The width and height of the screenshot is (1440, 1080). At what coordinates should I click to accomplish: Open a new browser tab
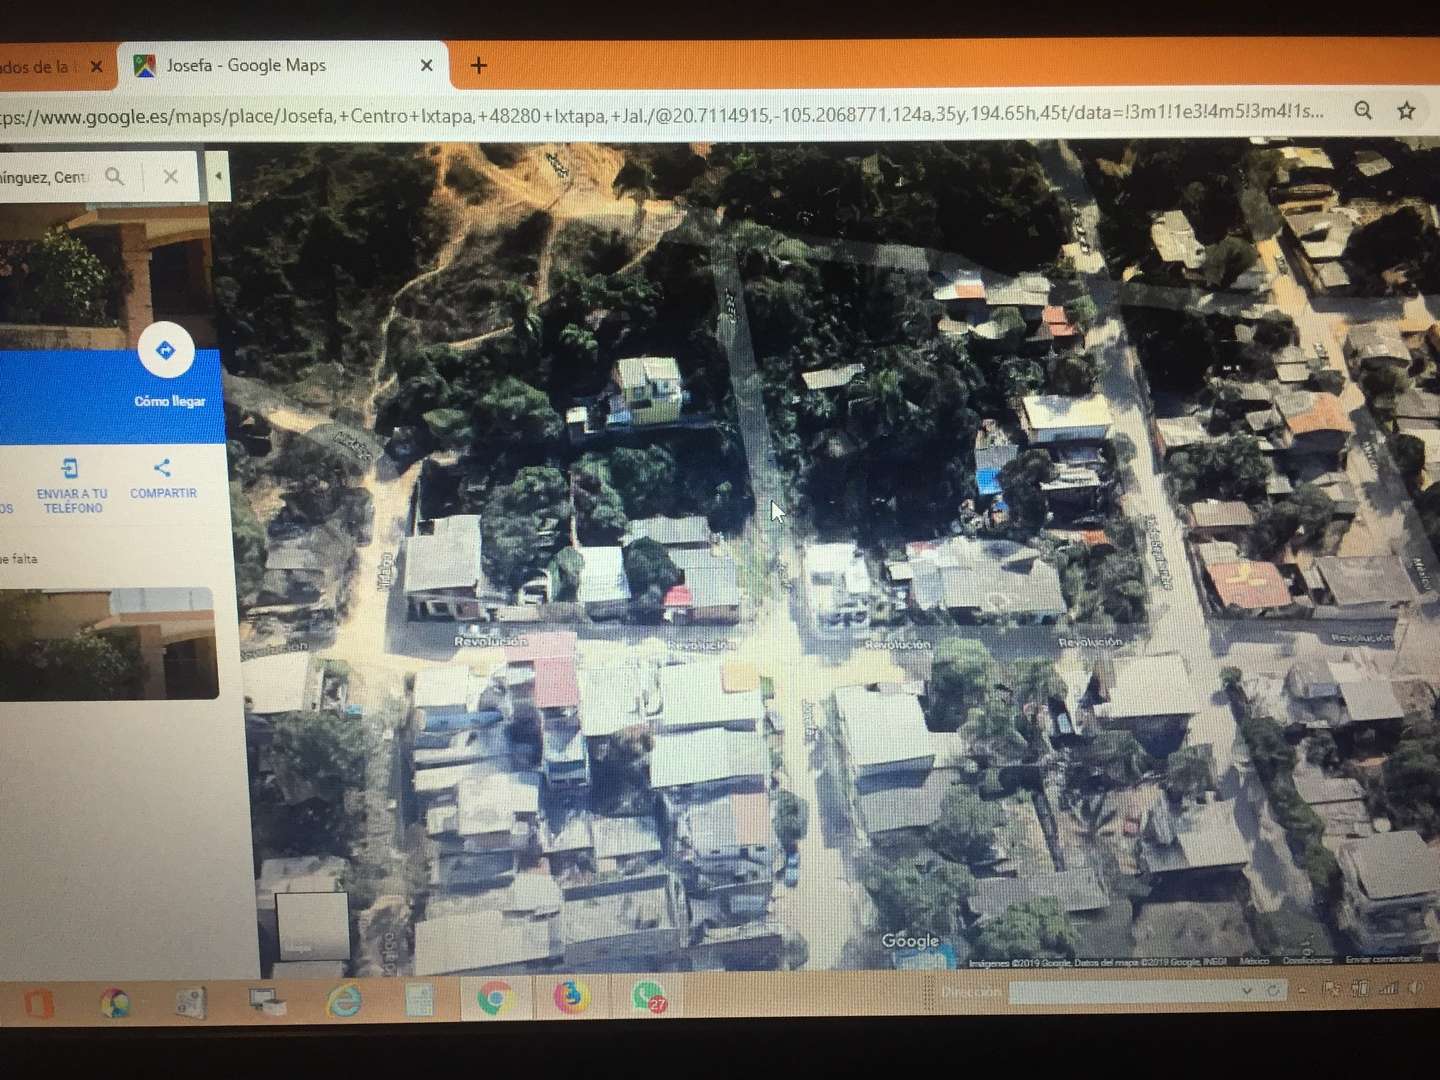(479, 66)
